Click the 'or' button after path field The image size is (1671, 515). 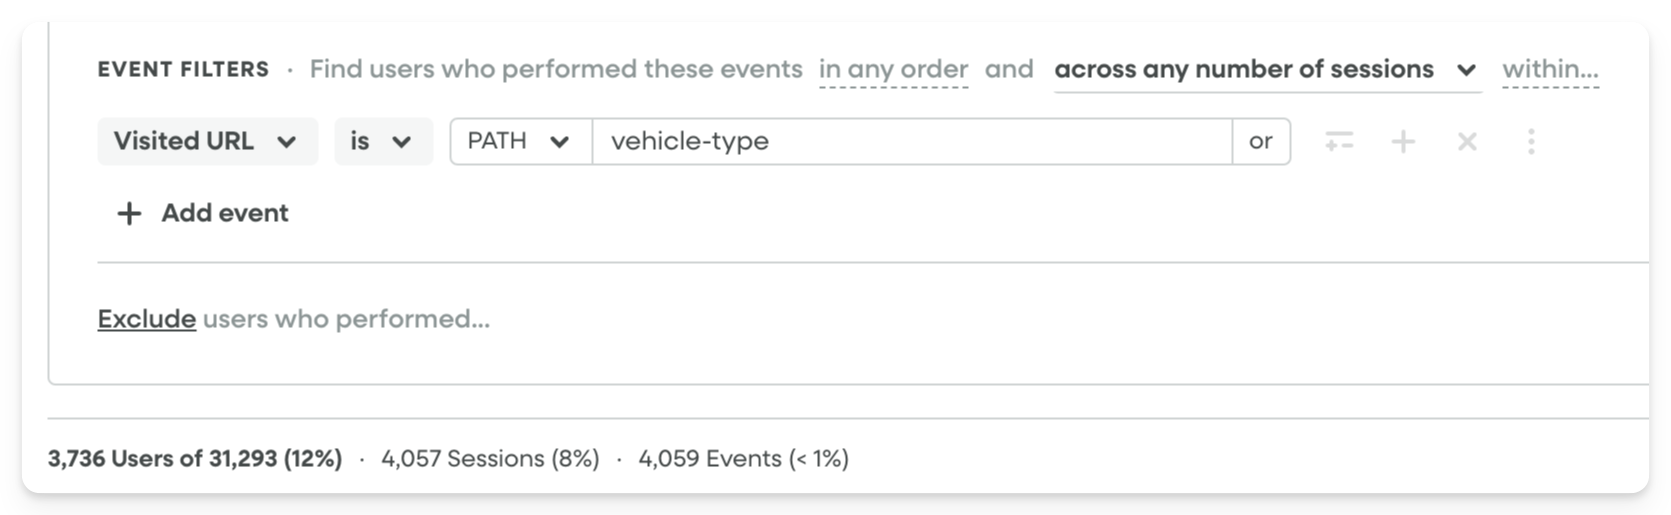pos(1261,141)
